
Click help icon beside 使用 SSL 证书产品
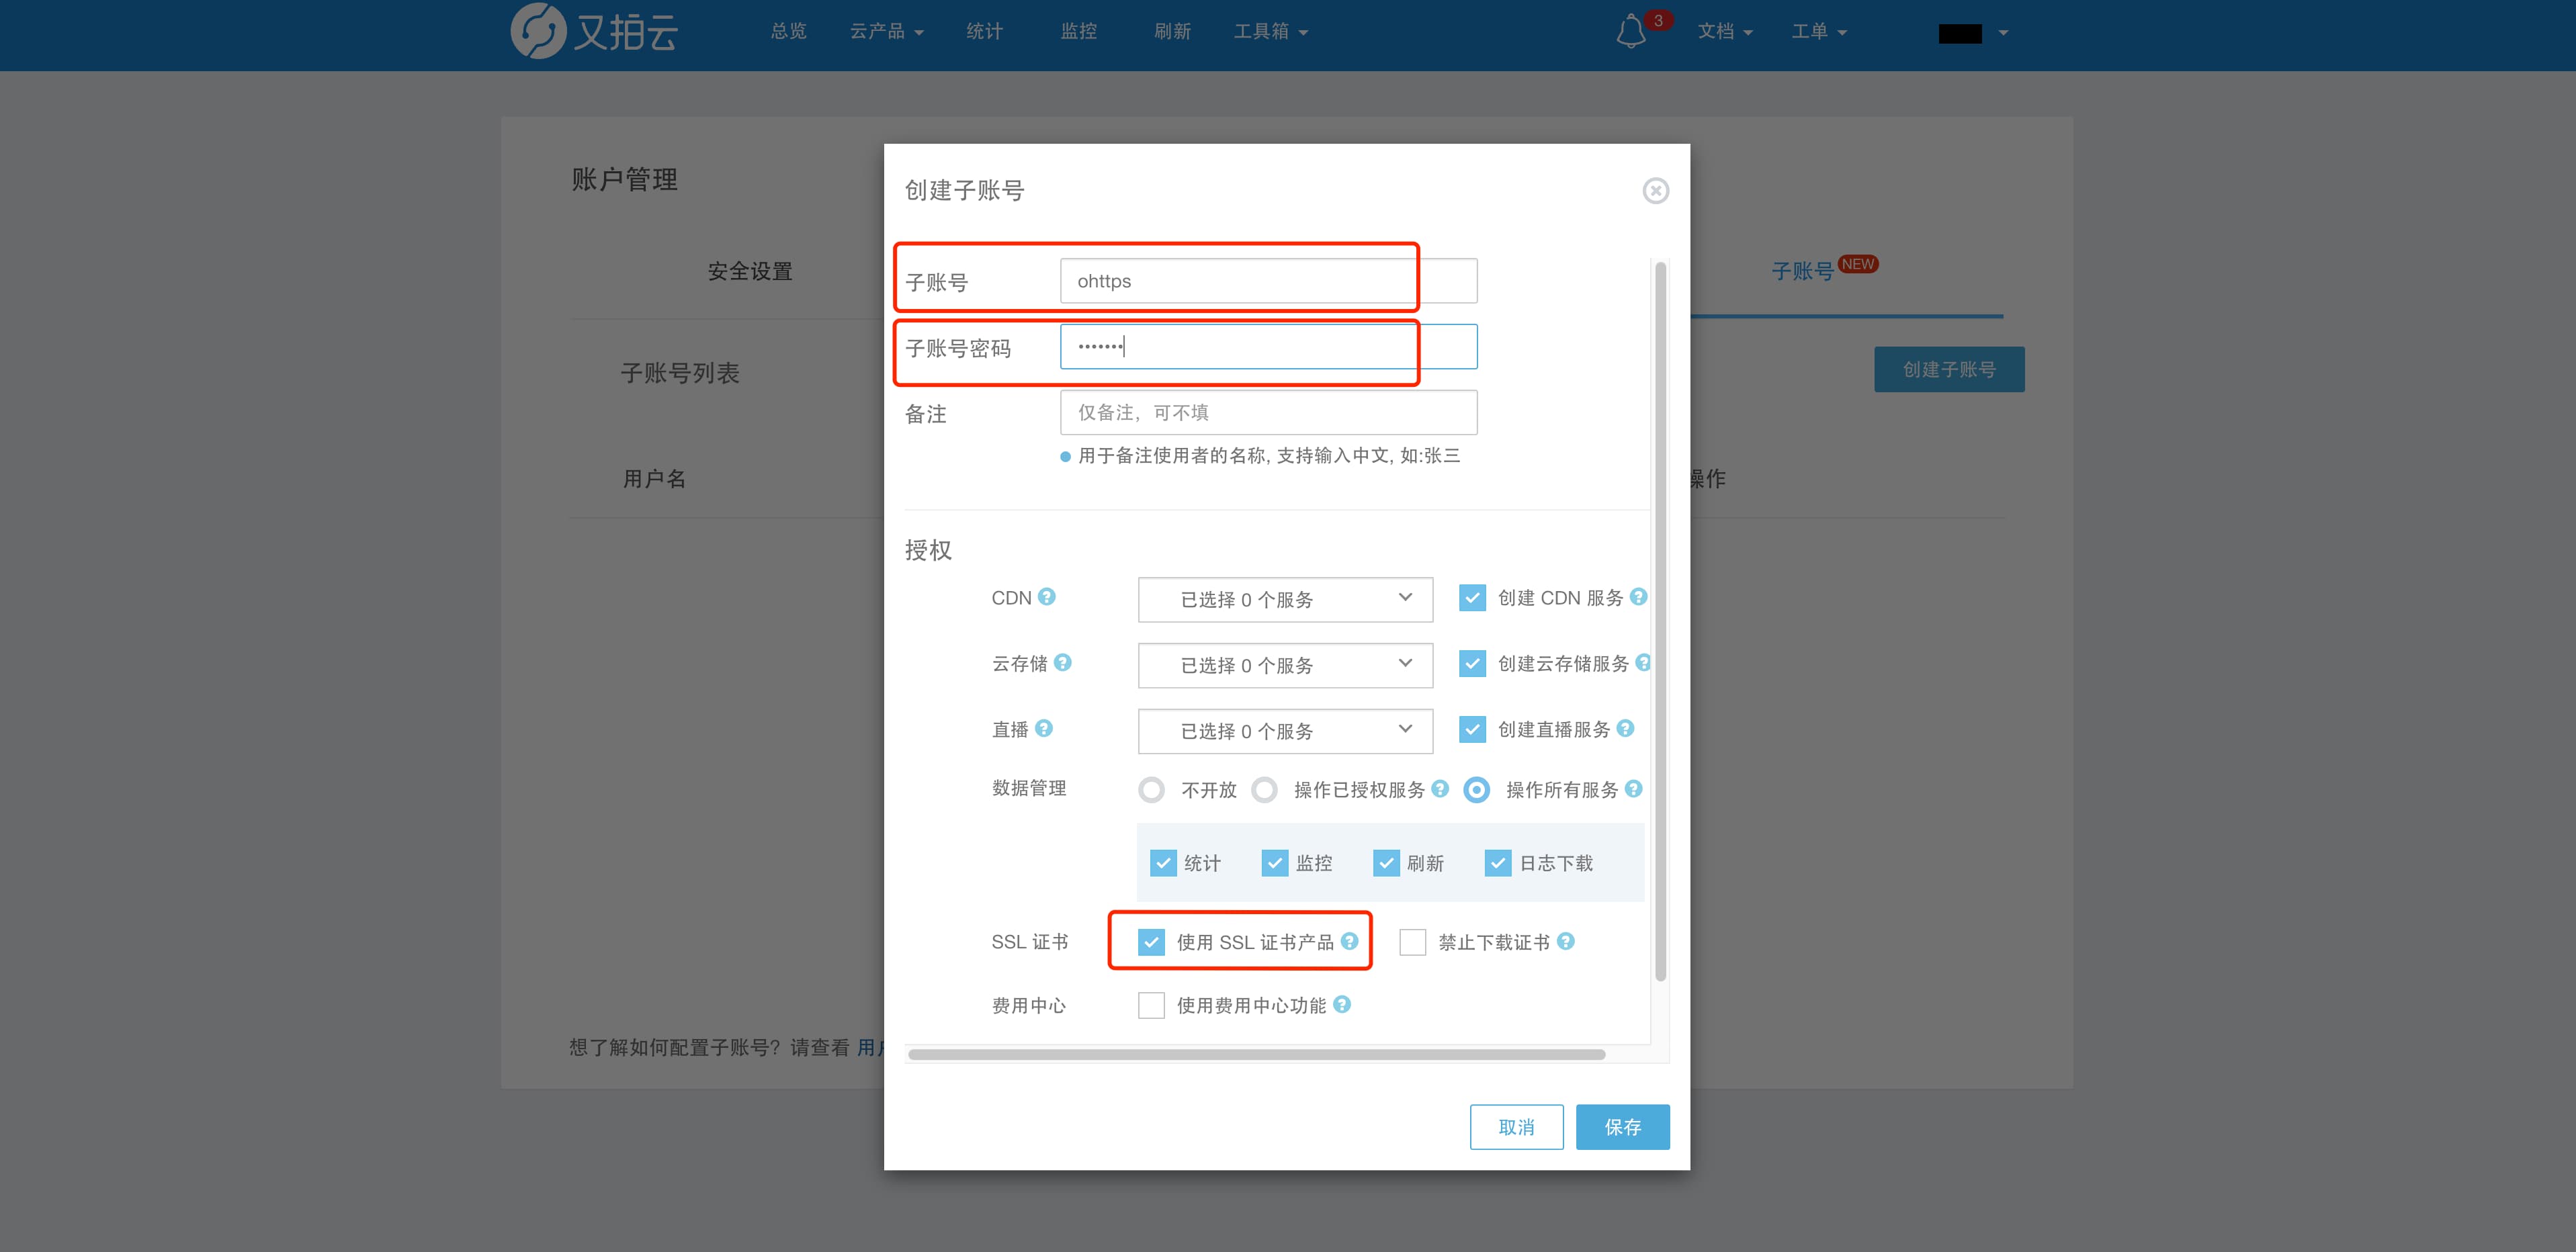tap(1350, 941)
